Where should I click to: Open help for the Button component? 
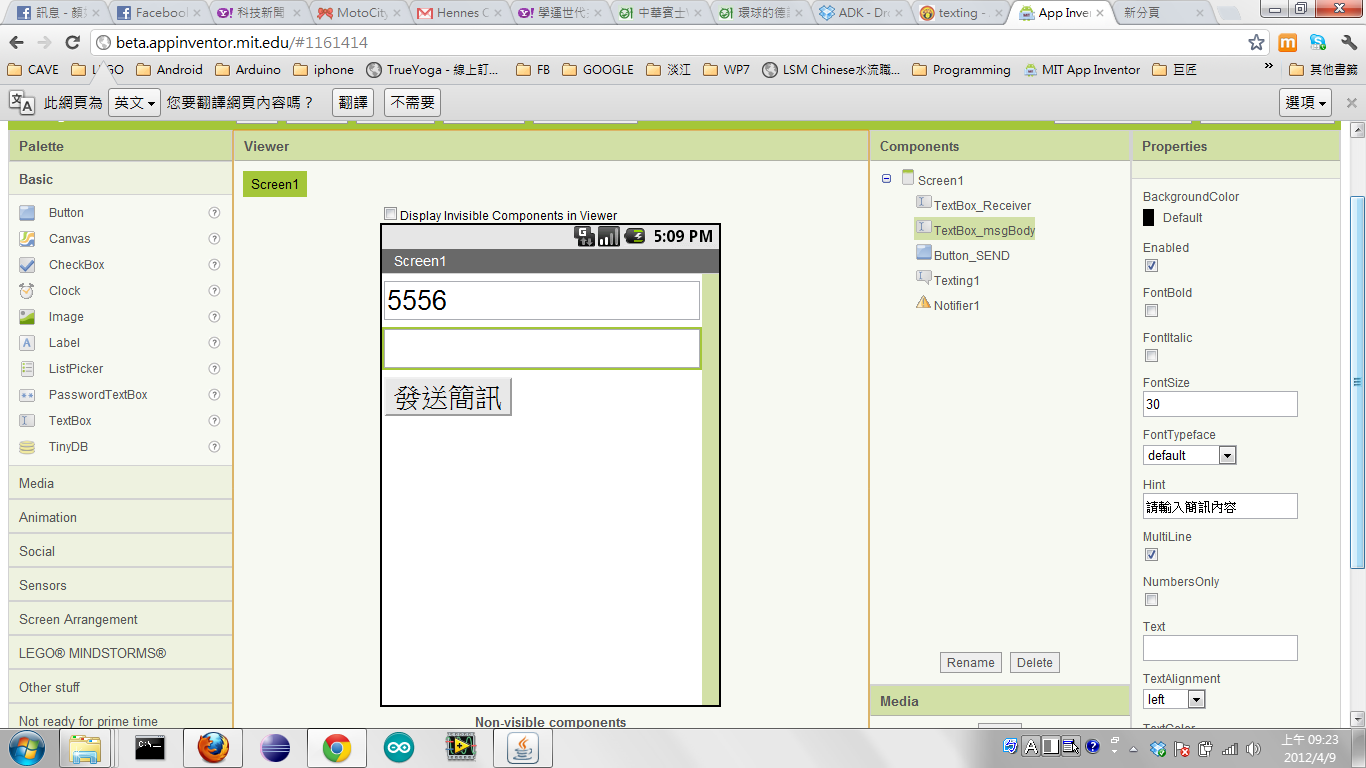[x=214, y=213]
